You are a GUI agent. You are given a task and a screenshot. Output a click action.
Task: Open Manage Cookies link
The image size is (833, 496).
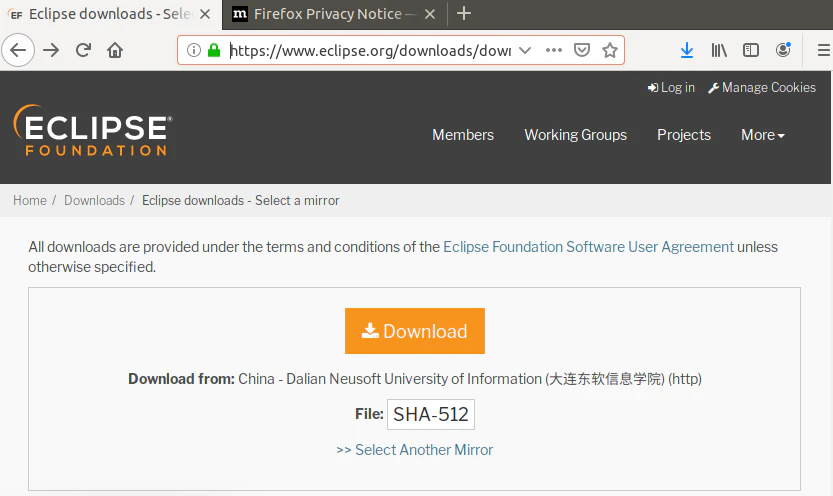pyautogui.click(x=762, y=87)
